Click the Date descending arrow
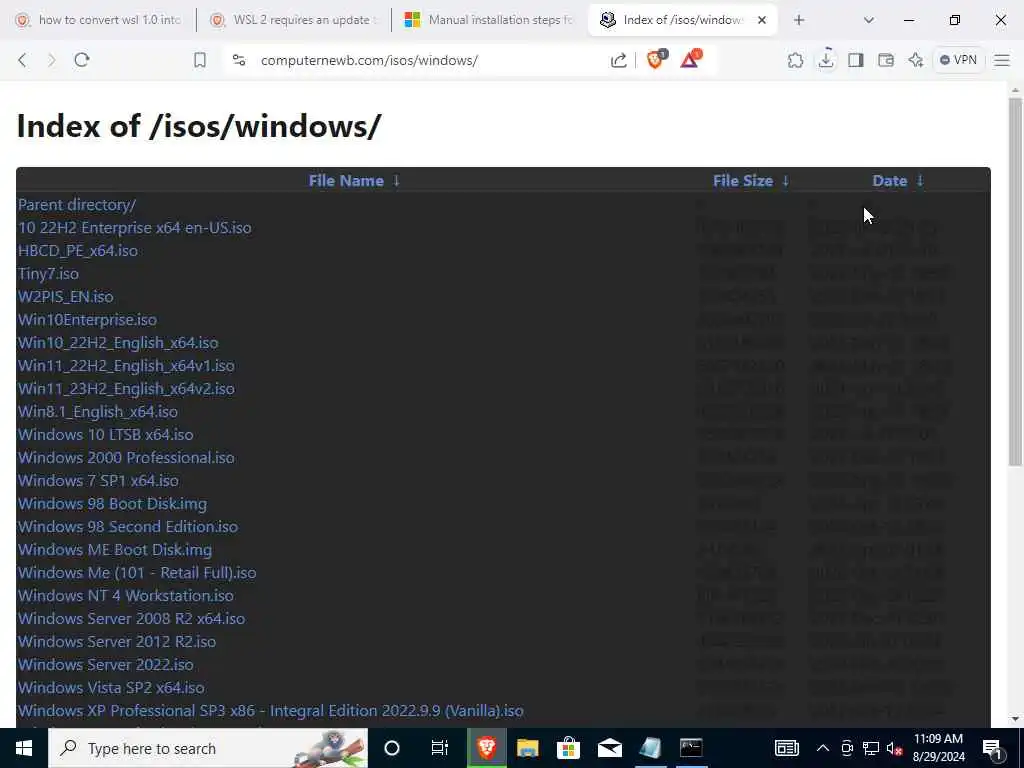The width and height of the screenshot is (1024, 768). tap(920, 181)
